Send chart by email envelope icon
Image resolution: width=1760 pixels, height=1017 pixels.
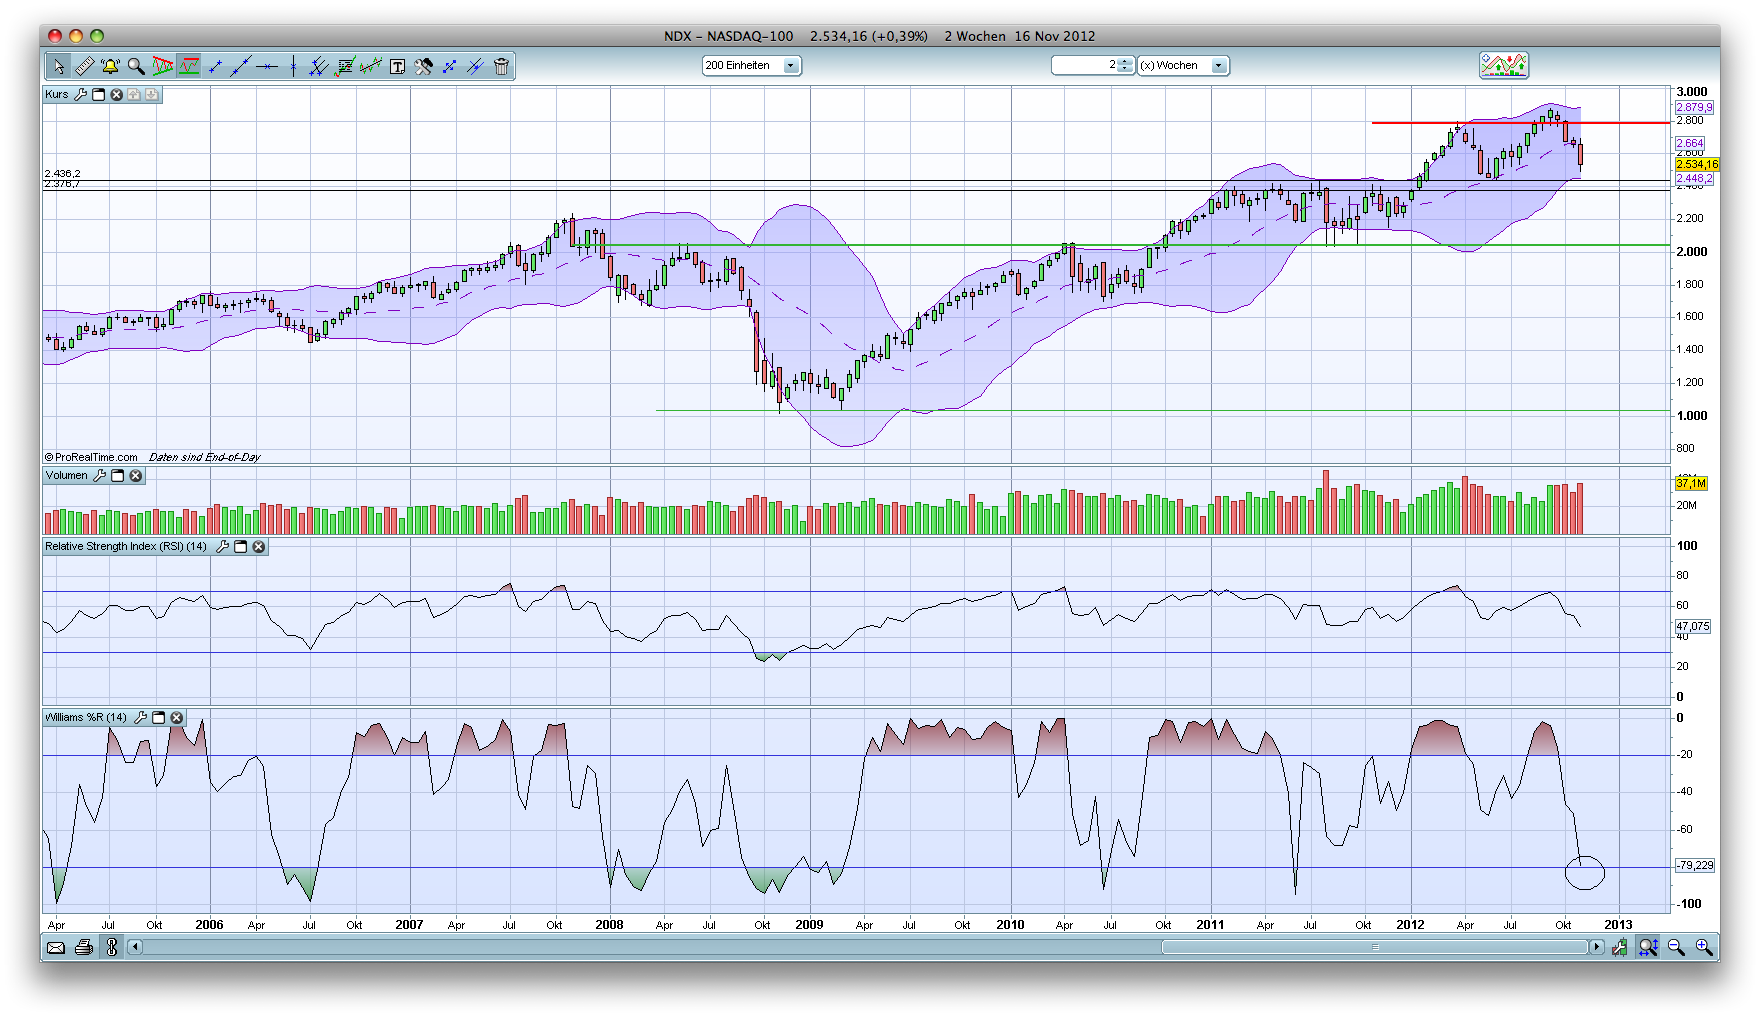point(56,947)
